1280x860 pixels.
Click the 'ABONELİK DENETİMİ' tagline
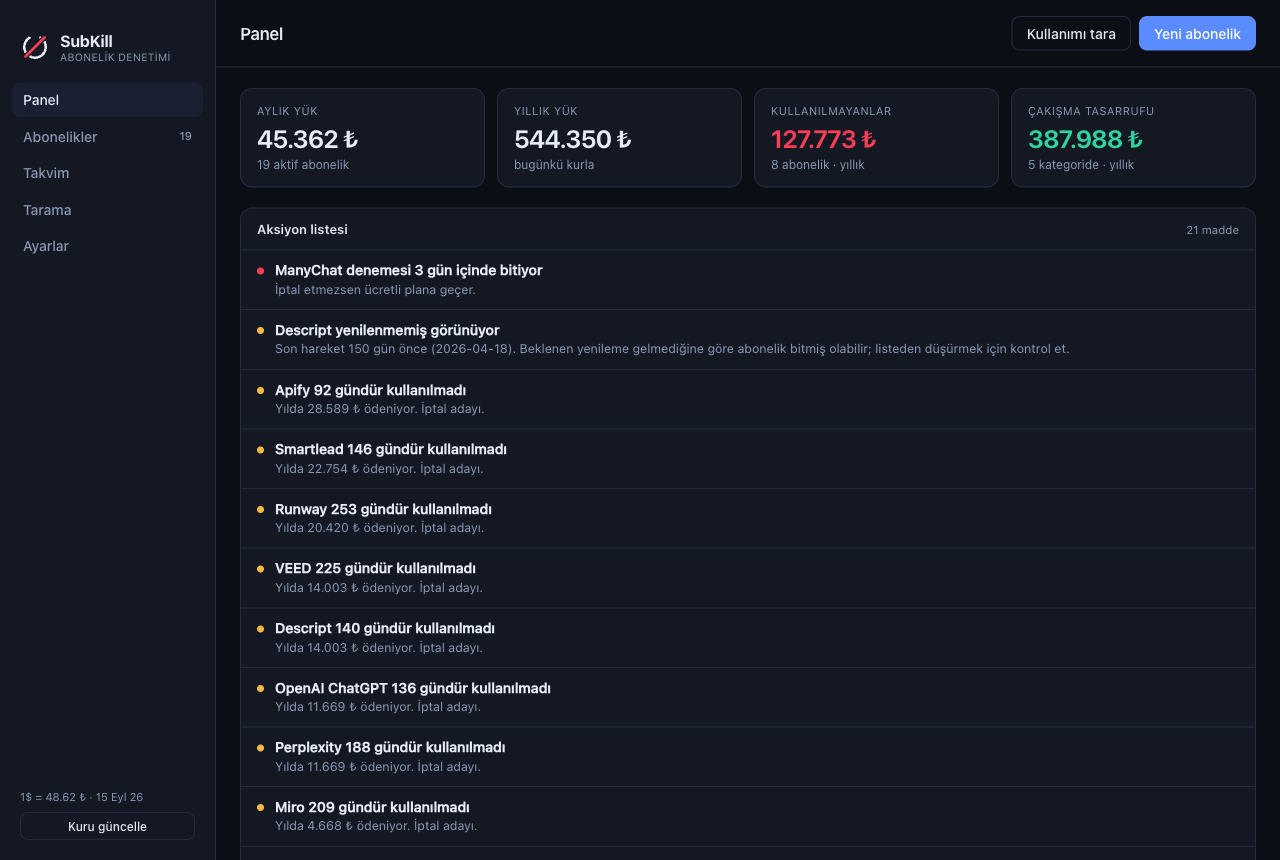click(115, 58)
